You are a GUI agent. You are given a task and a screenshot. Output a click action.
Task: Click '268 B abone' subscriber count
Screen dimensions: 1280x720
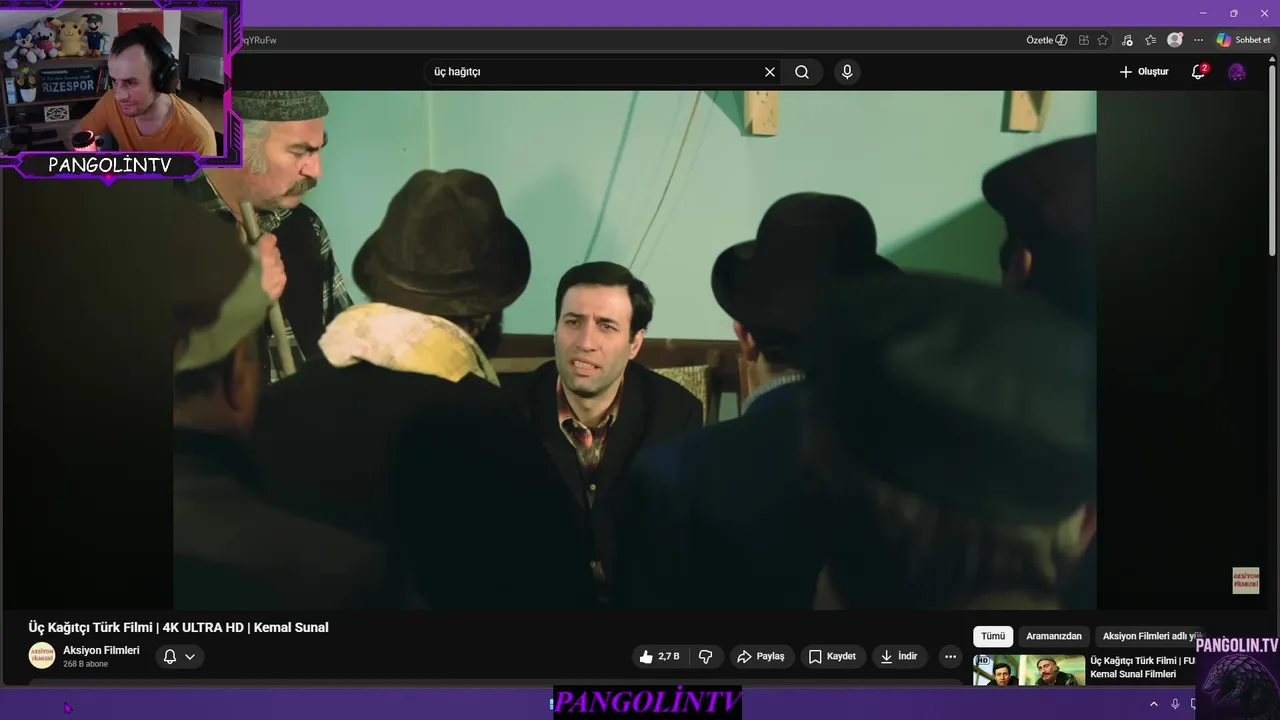pyautogui.click(x=85, y=664)
